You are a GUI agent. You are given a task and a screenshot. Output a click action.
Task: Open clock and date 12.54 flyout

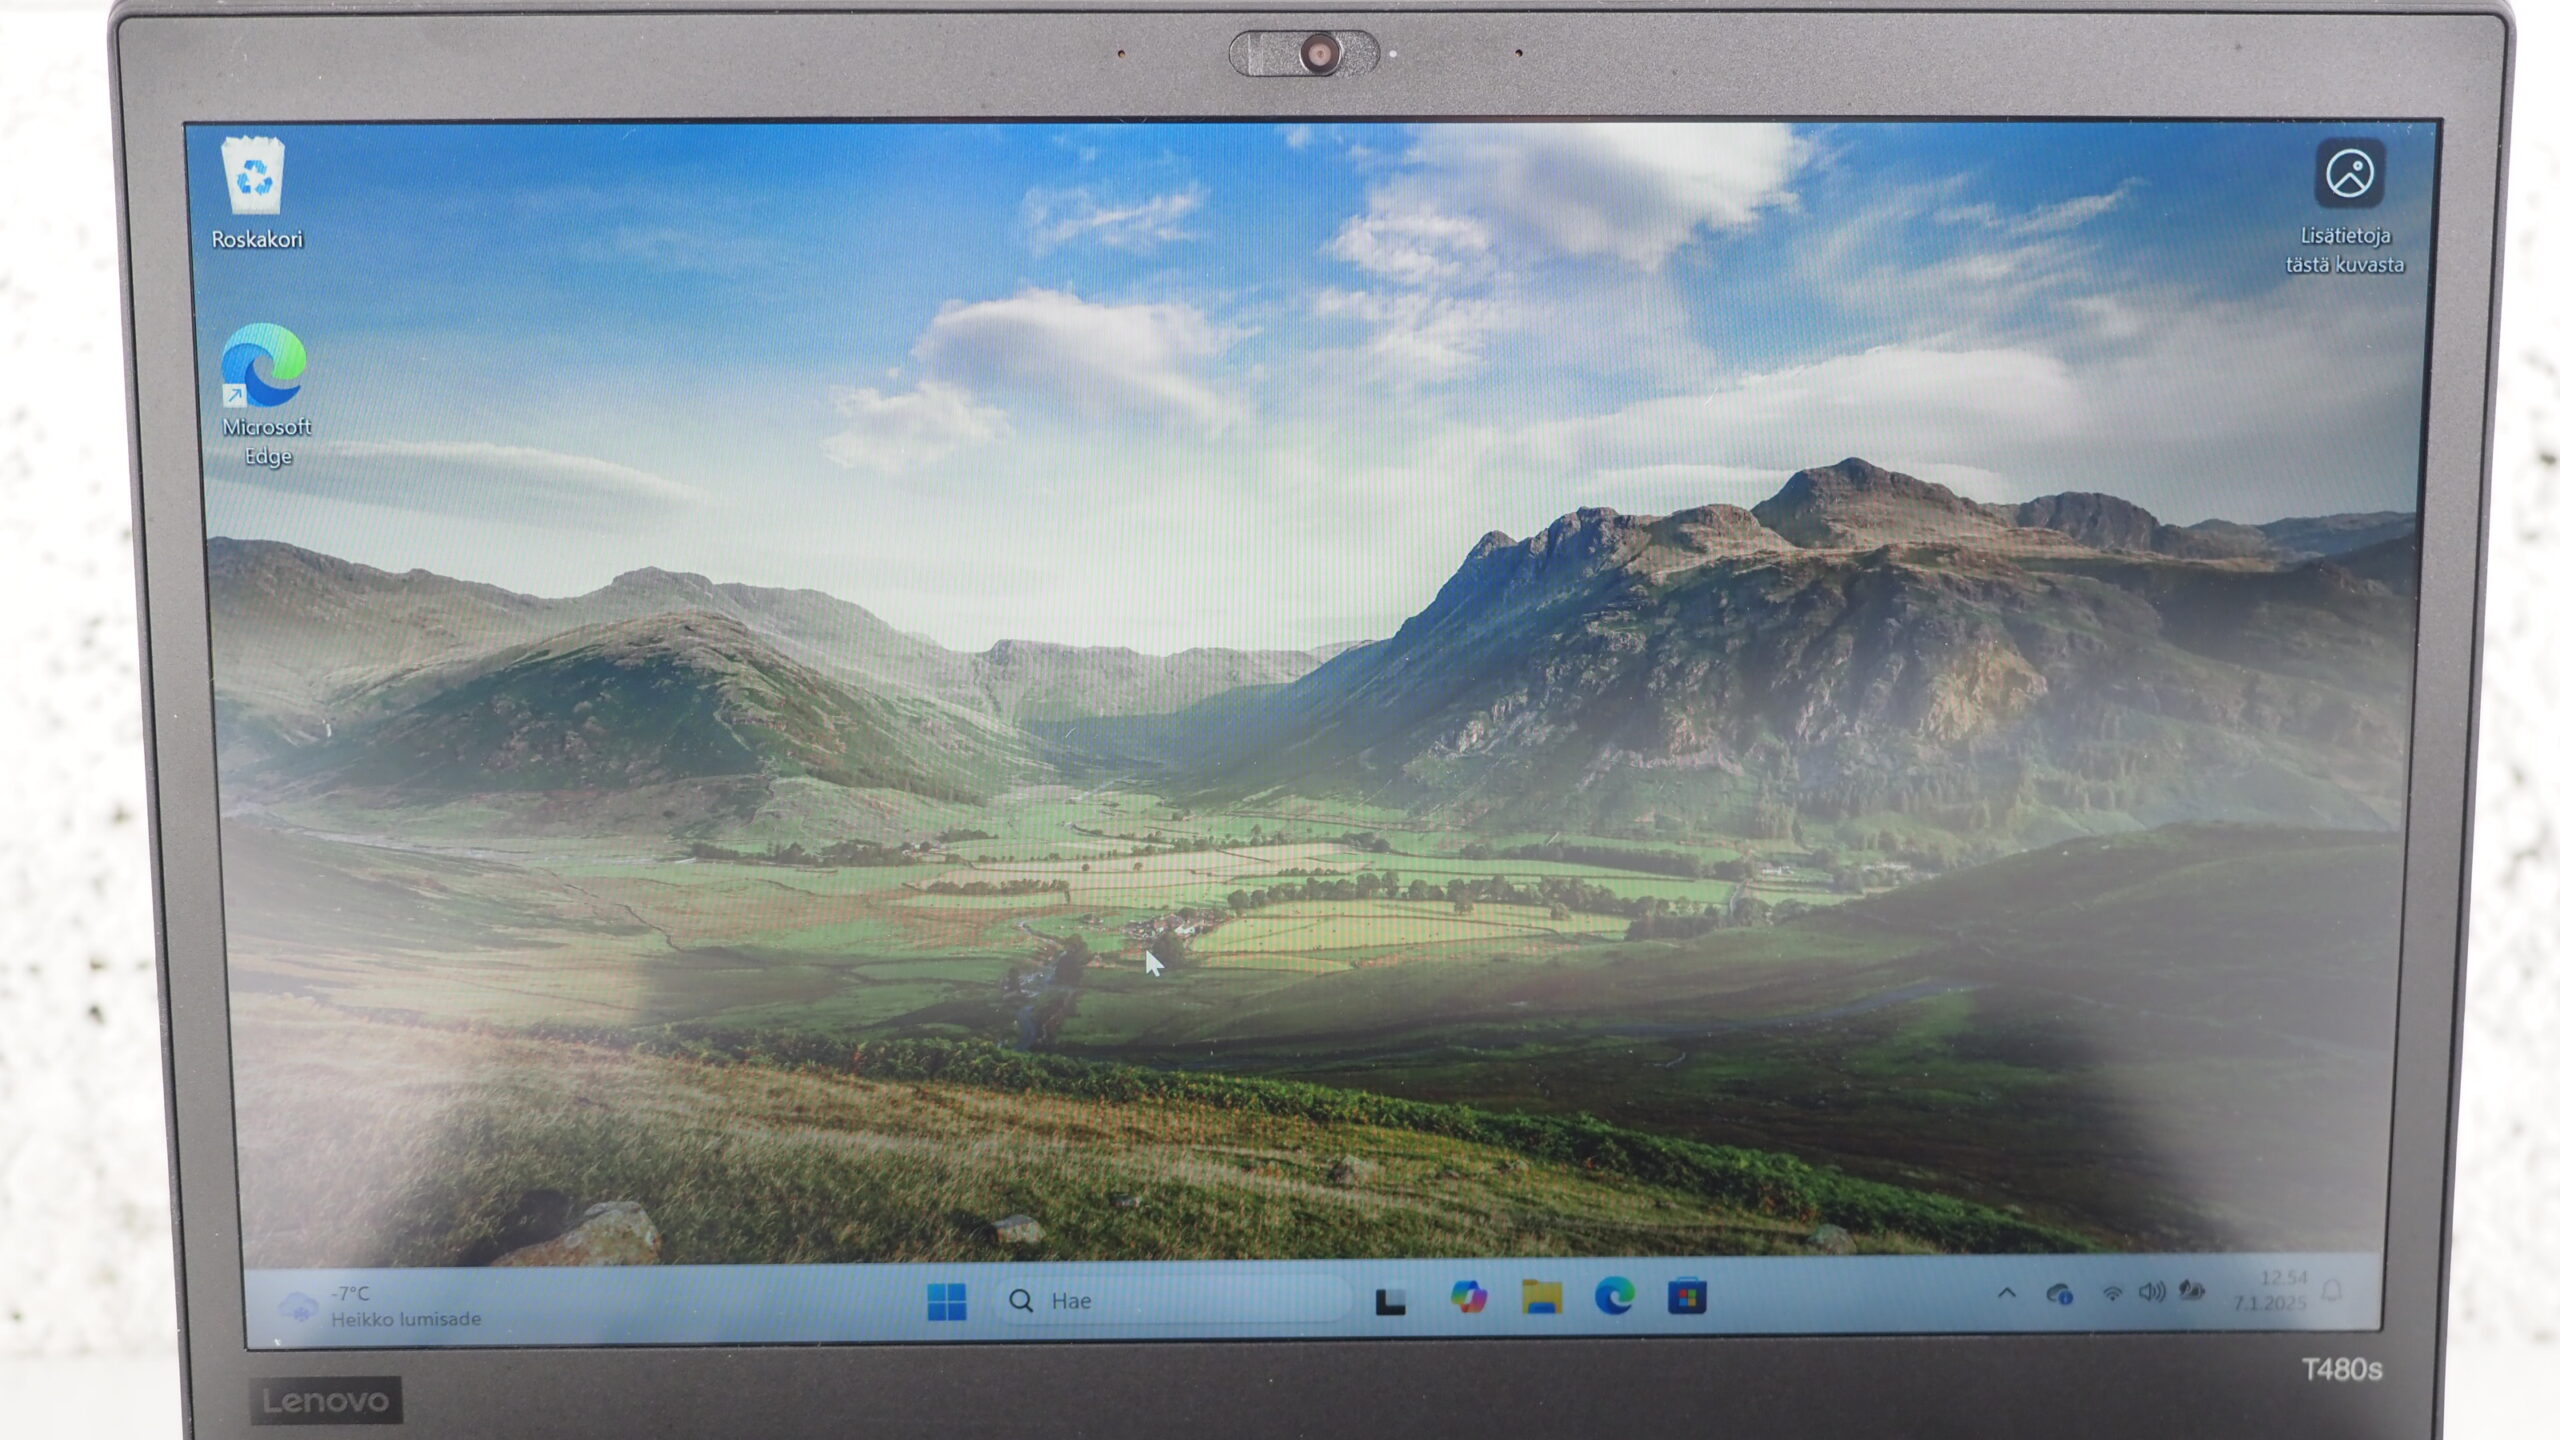click(x=2271, y=1291)
